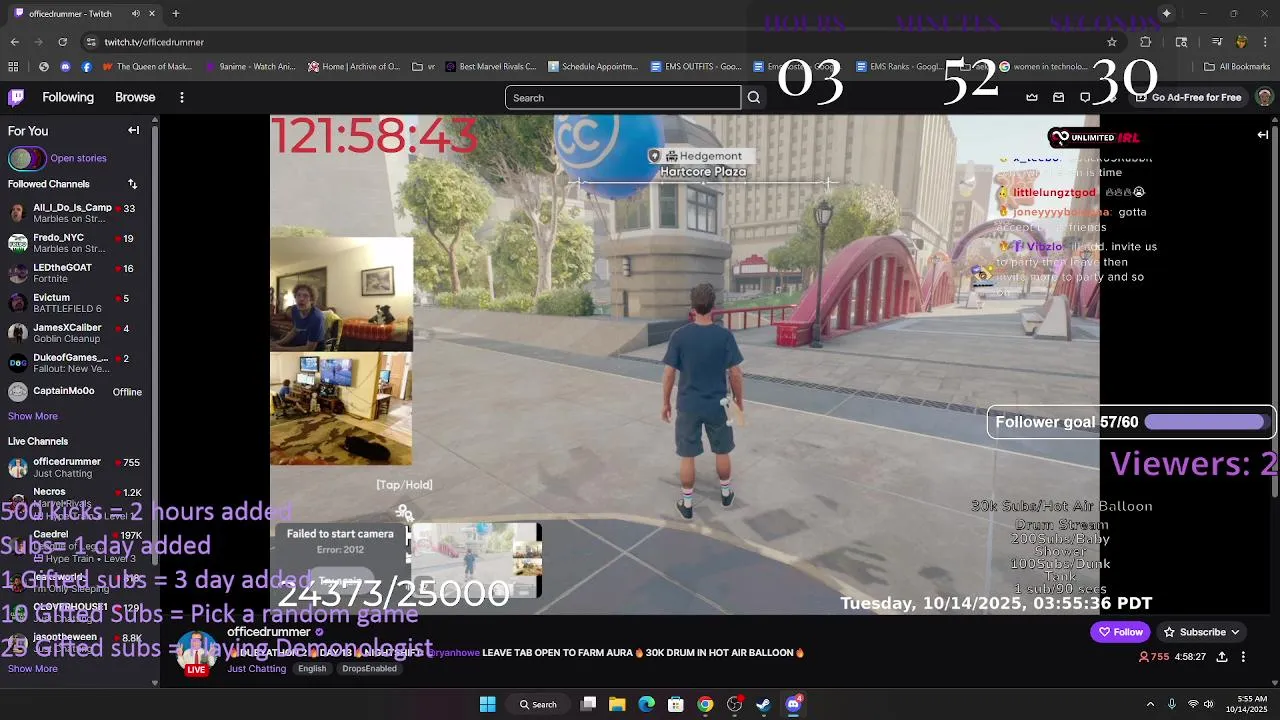Open Discord from the taskbar

click(x=793, y=704)
